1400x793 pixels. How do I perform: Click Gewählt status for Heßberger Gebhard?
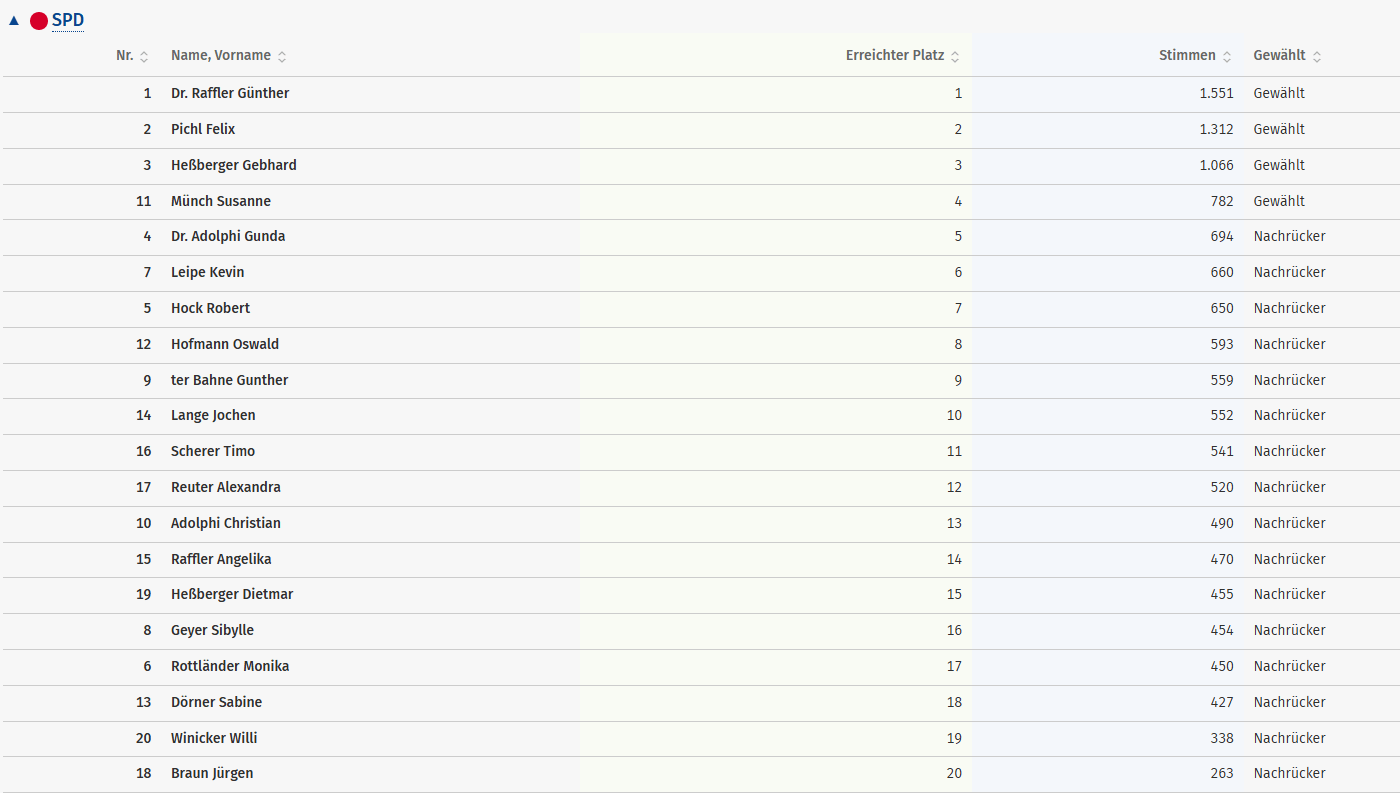pyautogui.click(x=1279, y=166)
